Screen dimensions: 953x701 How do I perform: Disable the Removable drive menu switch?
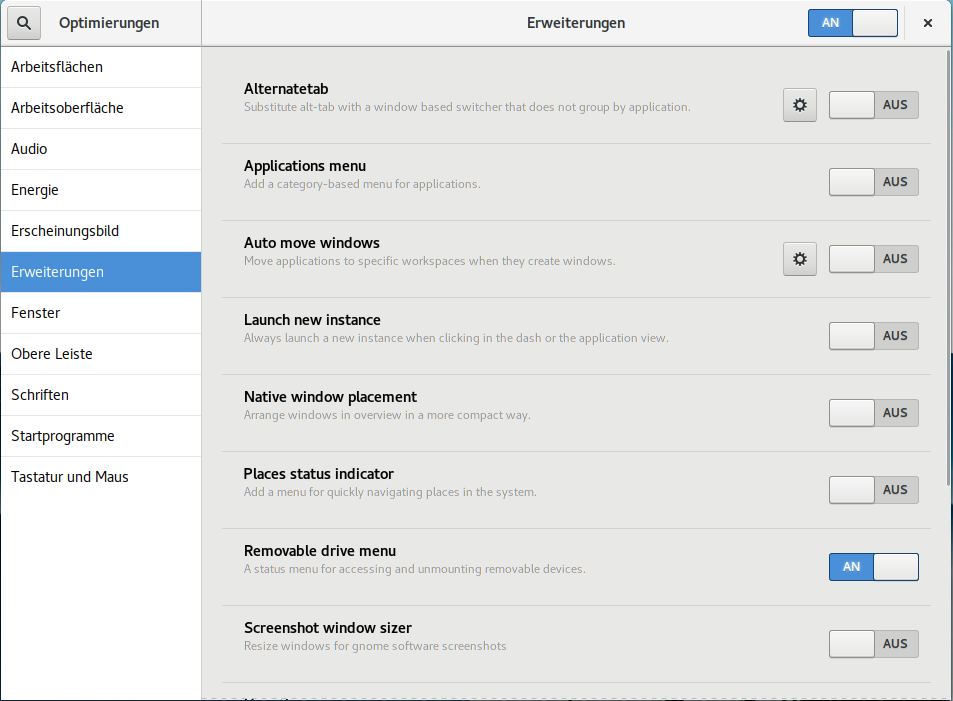pos(873,567)
